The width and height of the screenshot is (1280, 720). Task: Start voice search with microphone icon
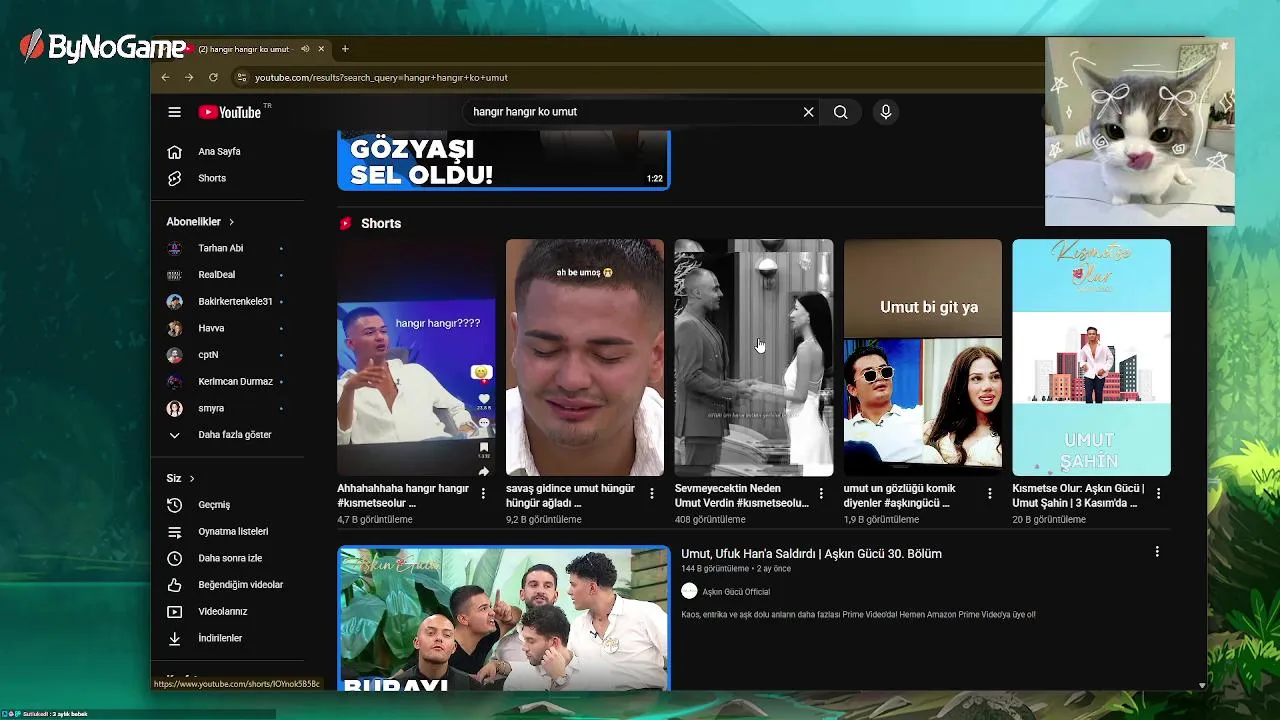(x=885, y=112)
